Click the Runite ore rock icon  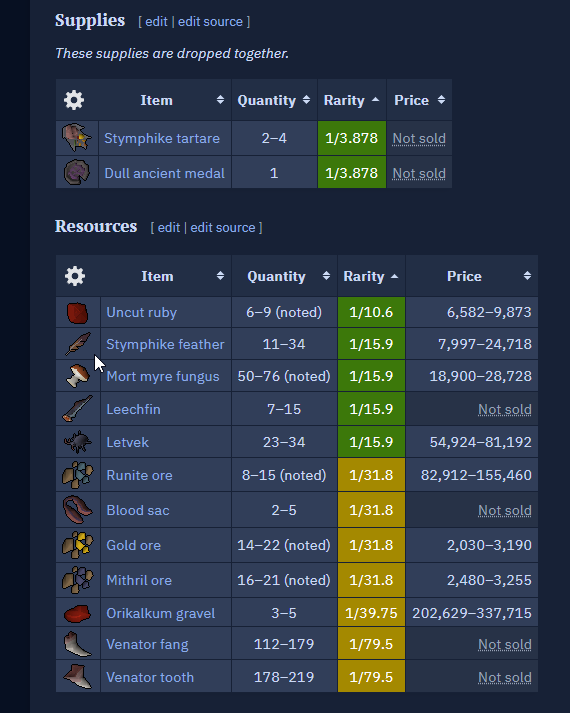click(x=78, y=475)
